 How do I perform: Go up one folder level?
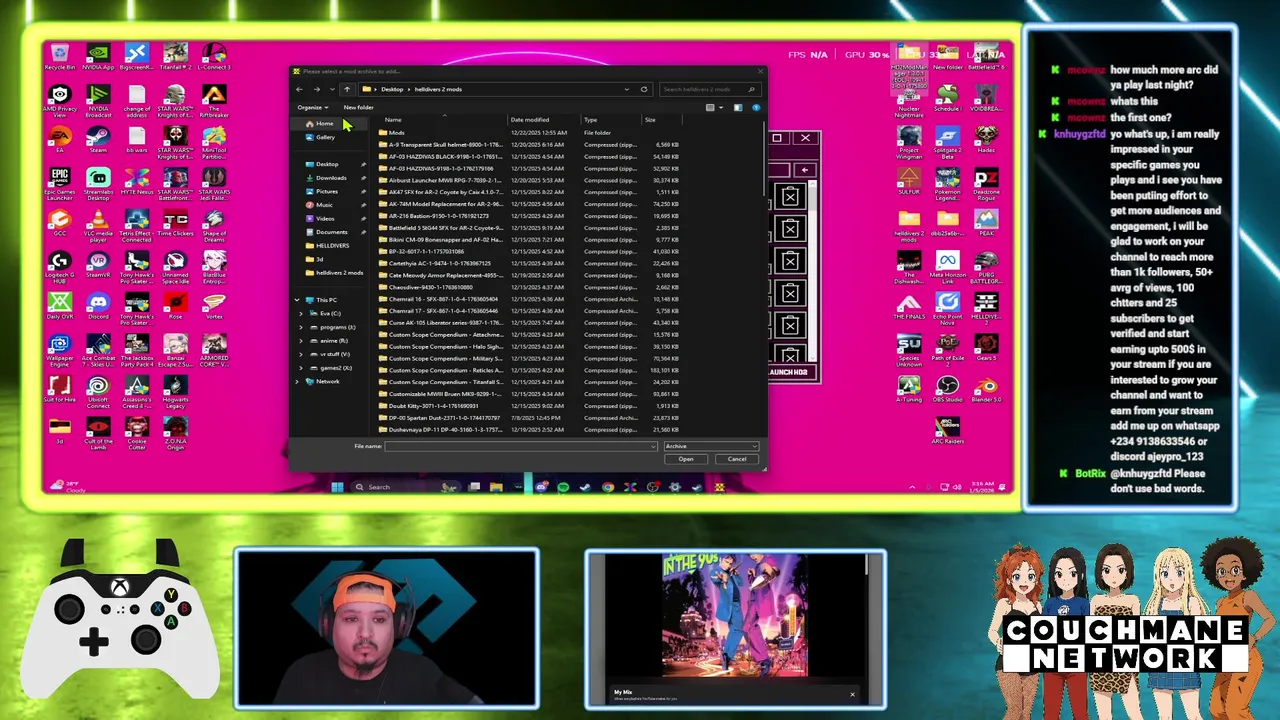pos(347,89)
